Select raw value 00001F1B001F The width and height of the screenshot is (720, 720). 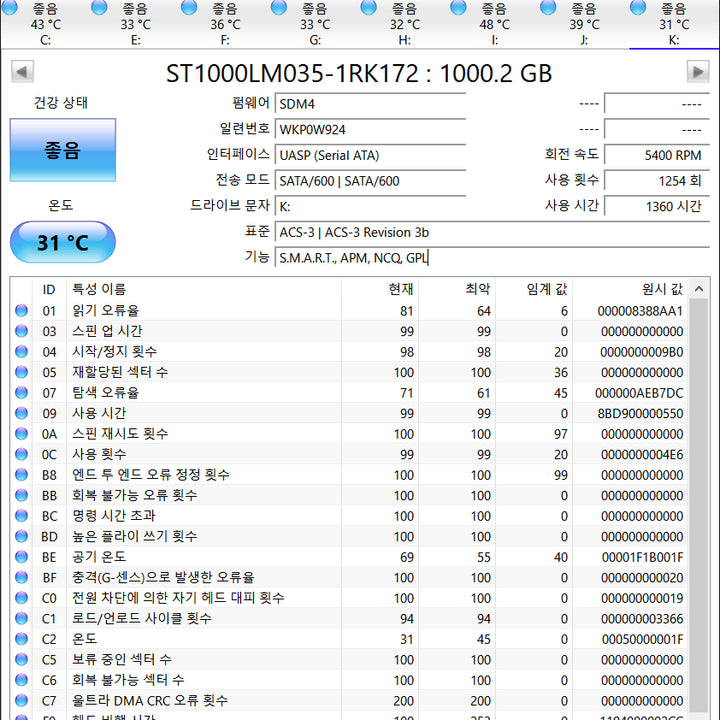pyautogui.click(x=642, y=557)
